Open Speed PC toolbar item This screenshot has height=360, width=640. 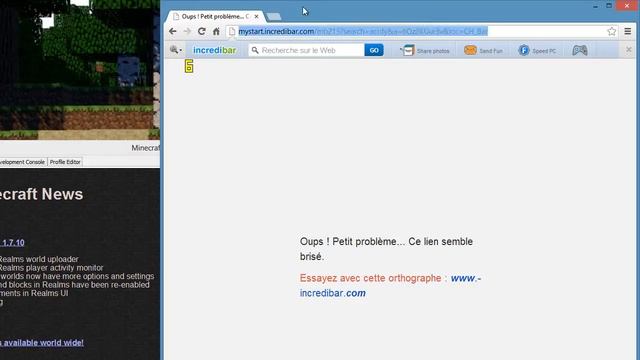pyautogui.click(x=537, y=51)
